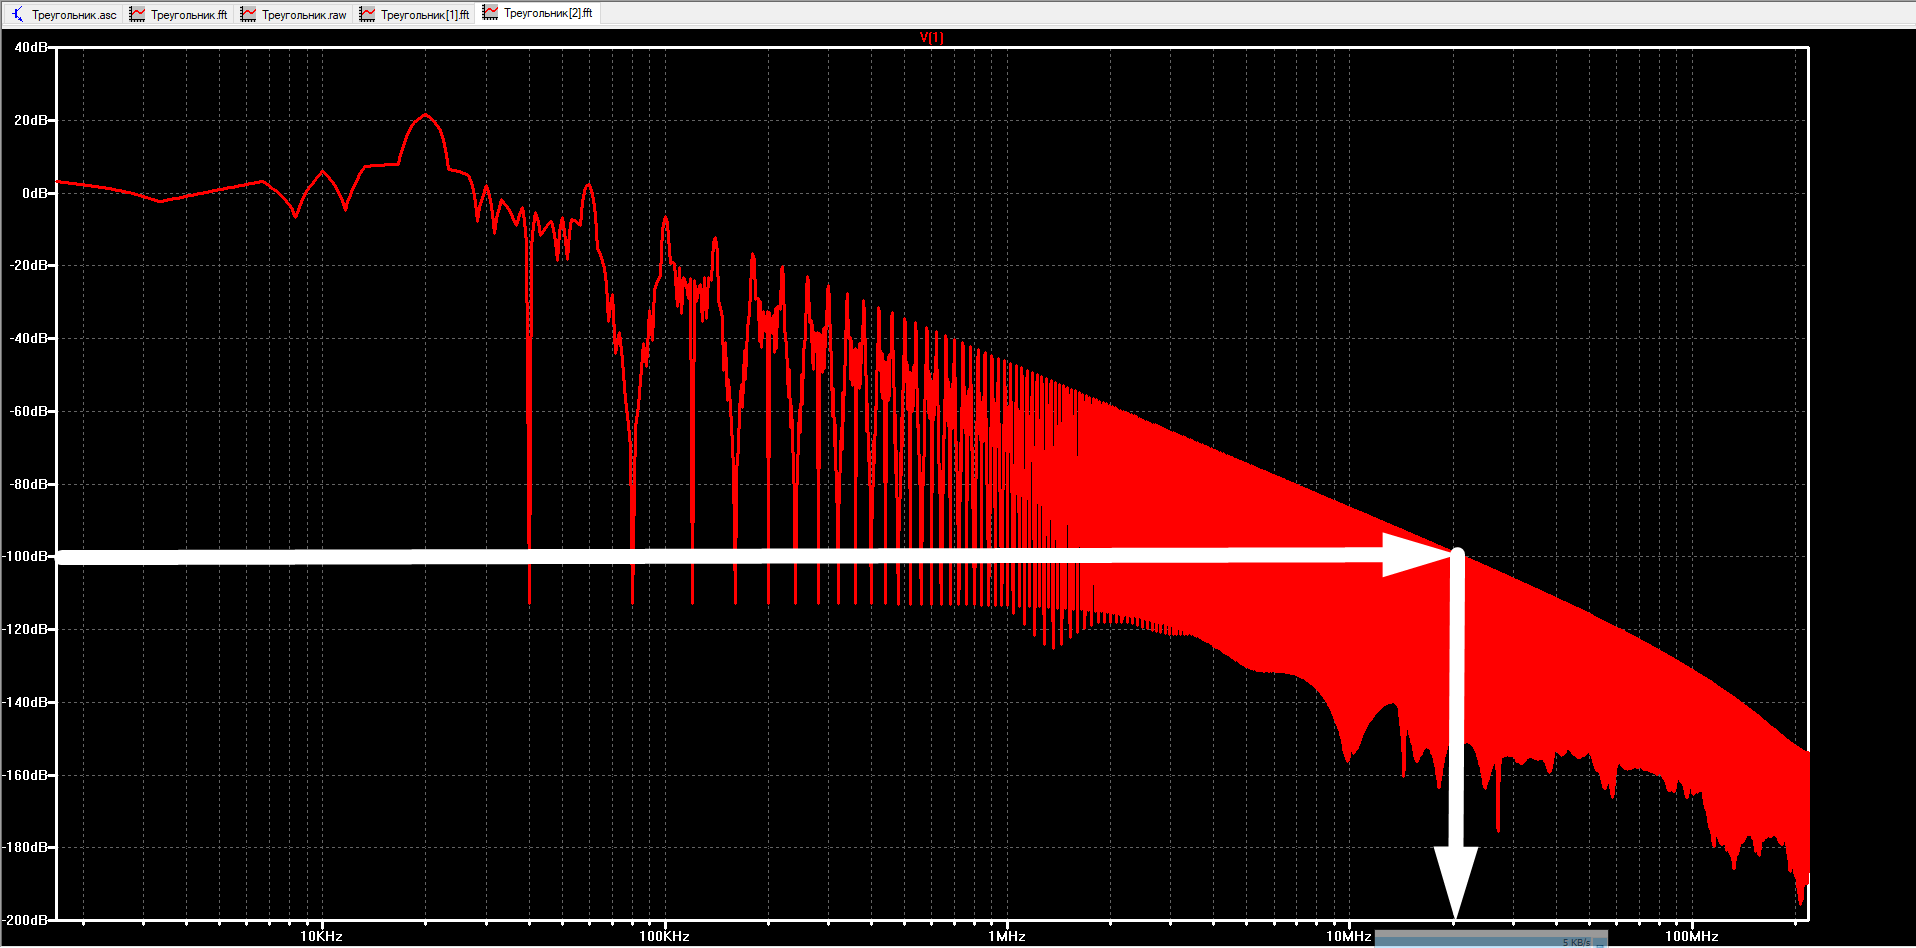This screenshot has height=948, width=1916.
Task: Click the 100KHz frequency axis label
Action: [664, 936]
